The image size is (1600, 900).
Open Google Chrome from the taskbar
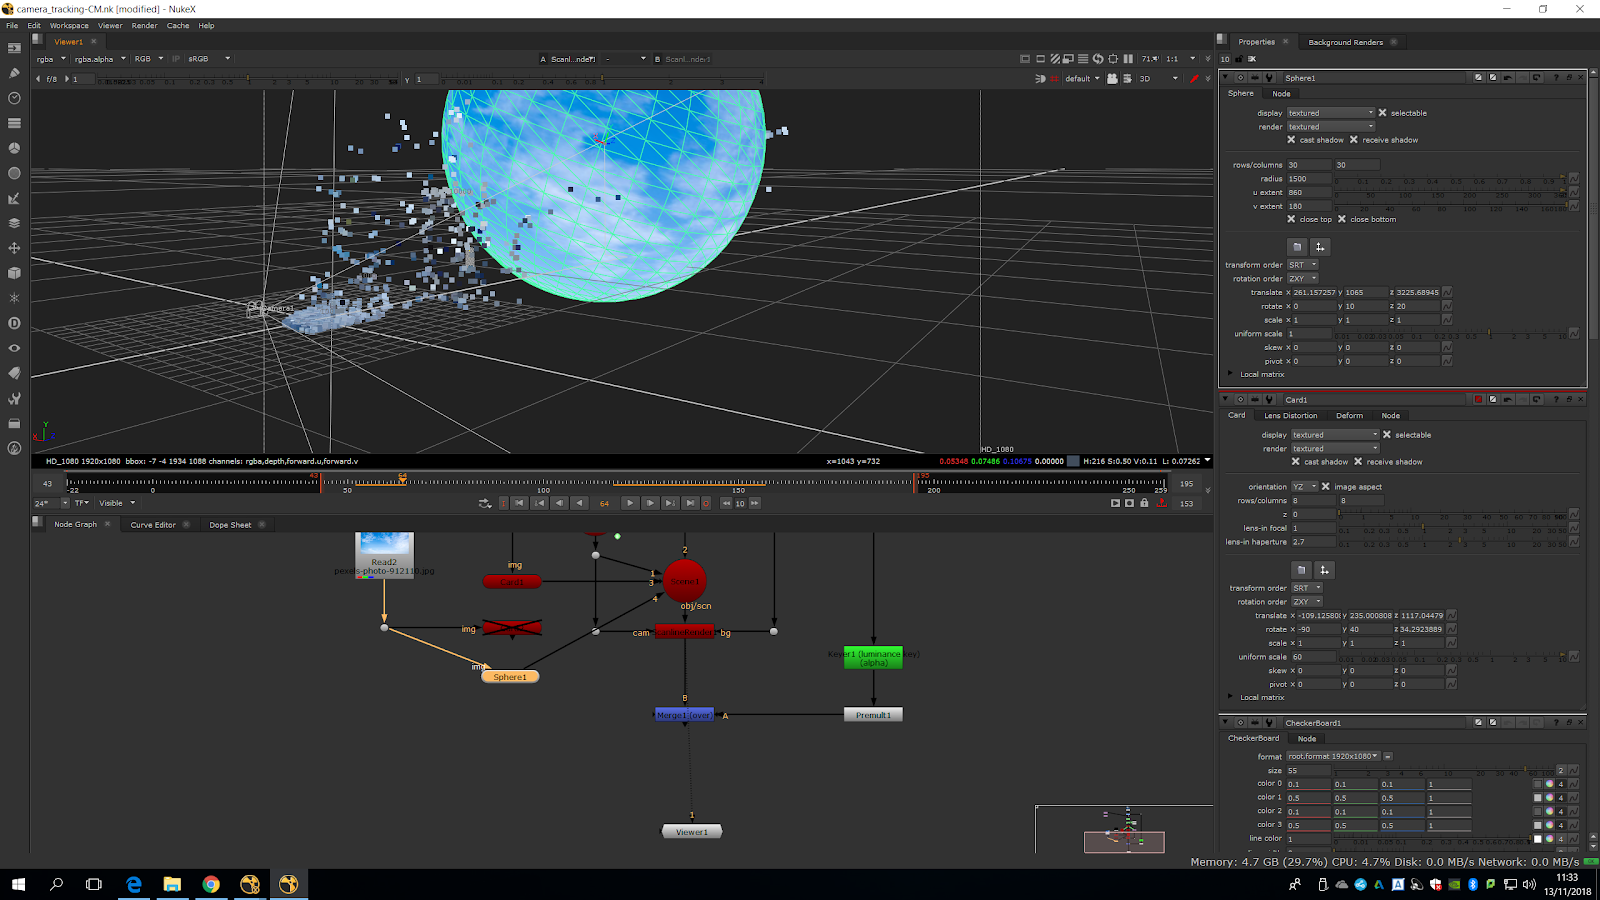point(211,884)
